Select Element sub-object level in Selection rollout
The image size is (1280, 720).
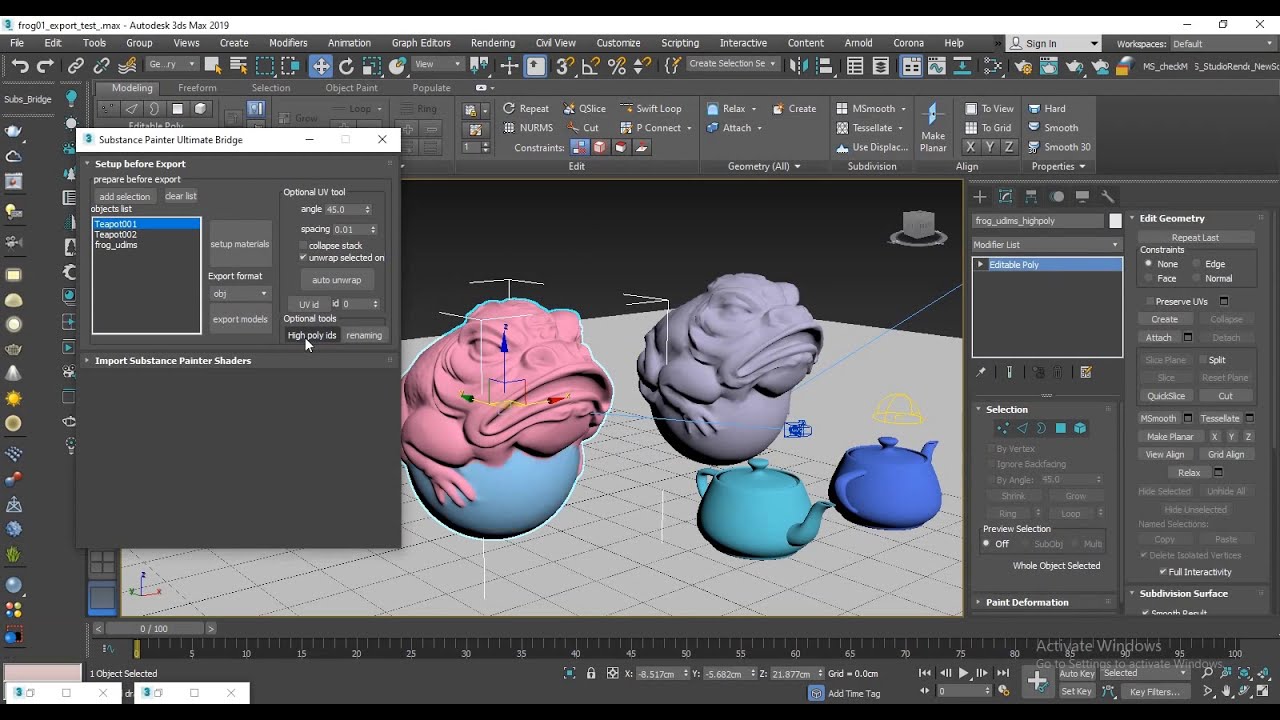coord(1080,428)
